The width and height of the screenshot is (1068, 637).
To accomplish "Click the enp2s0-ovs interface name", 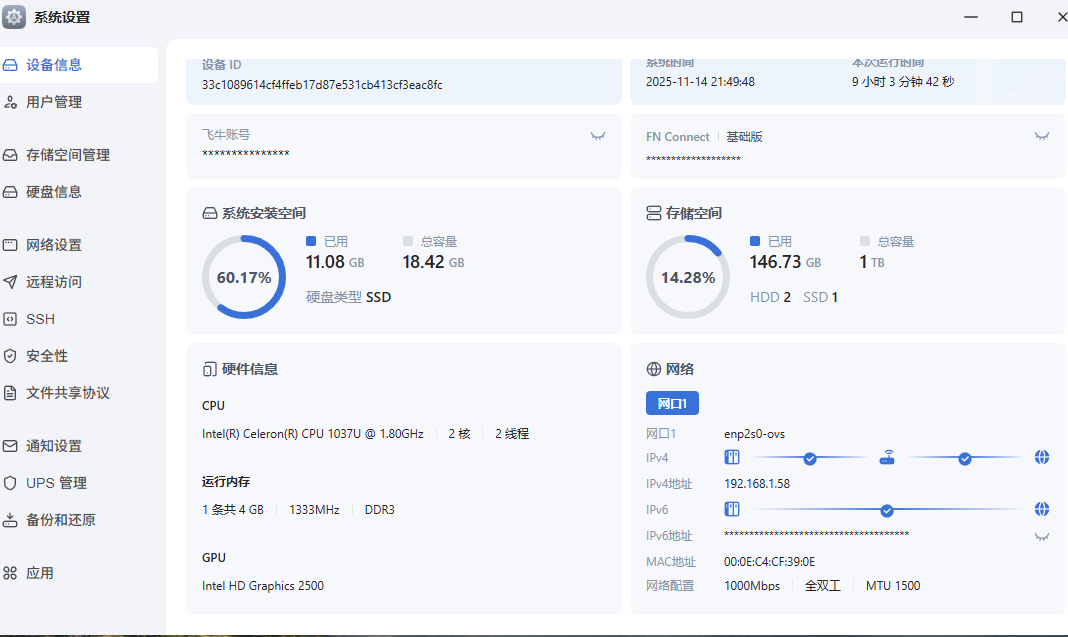I will point(755,434).
